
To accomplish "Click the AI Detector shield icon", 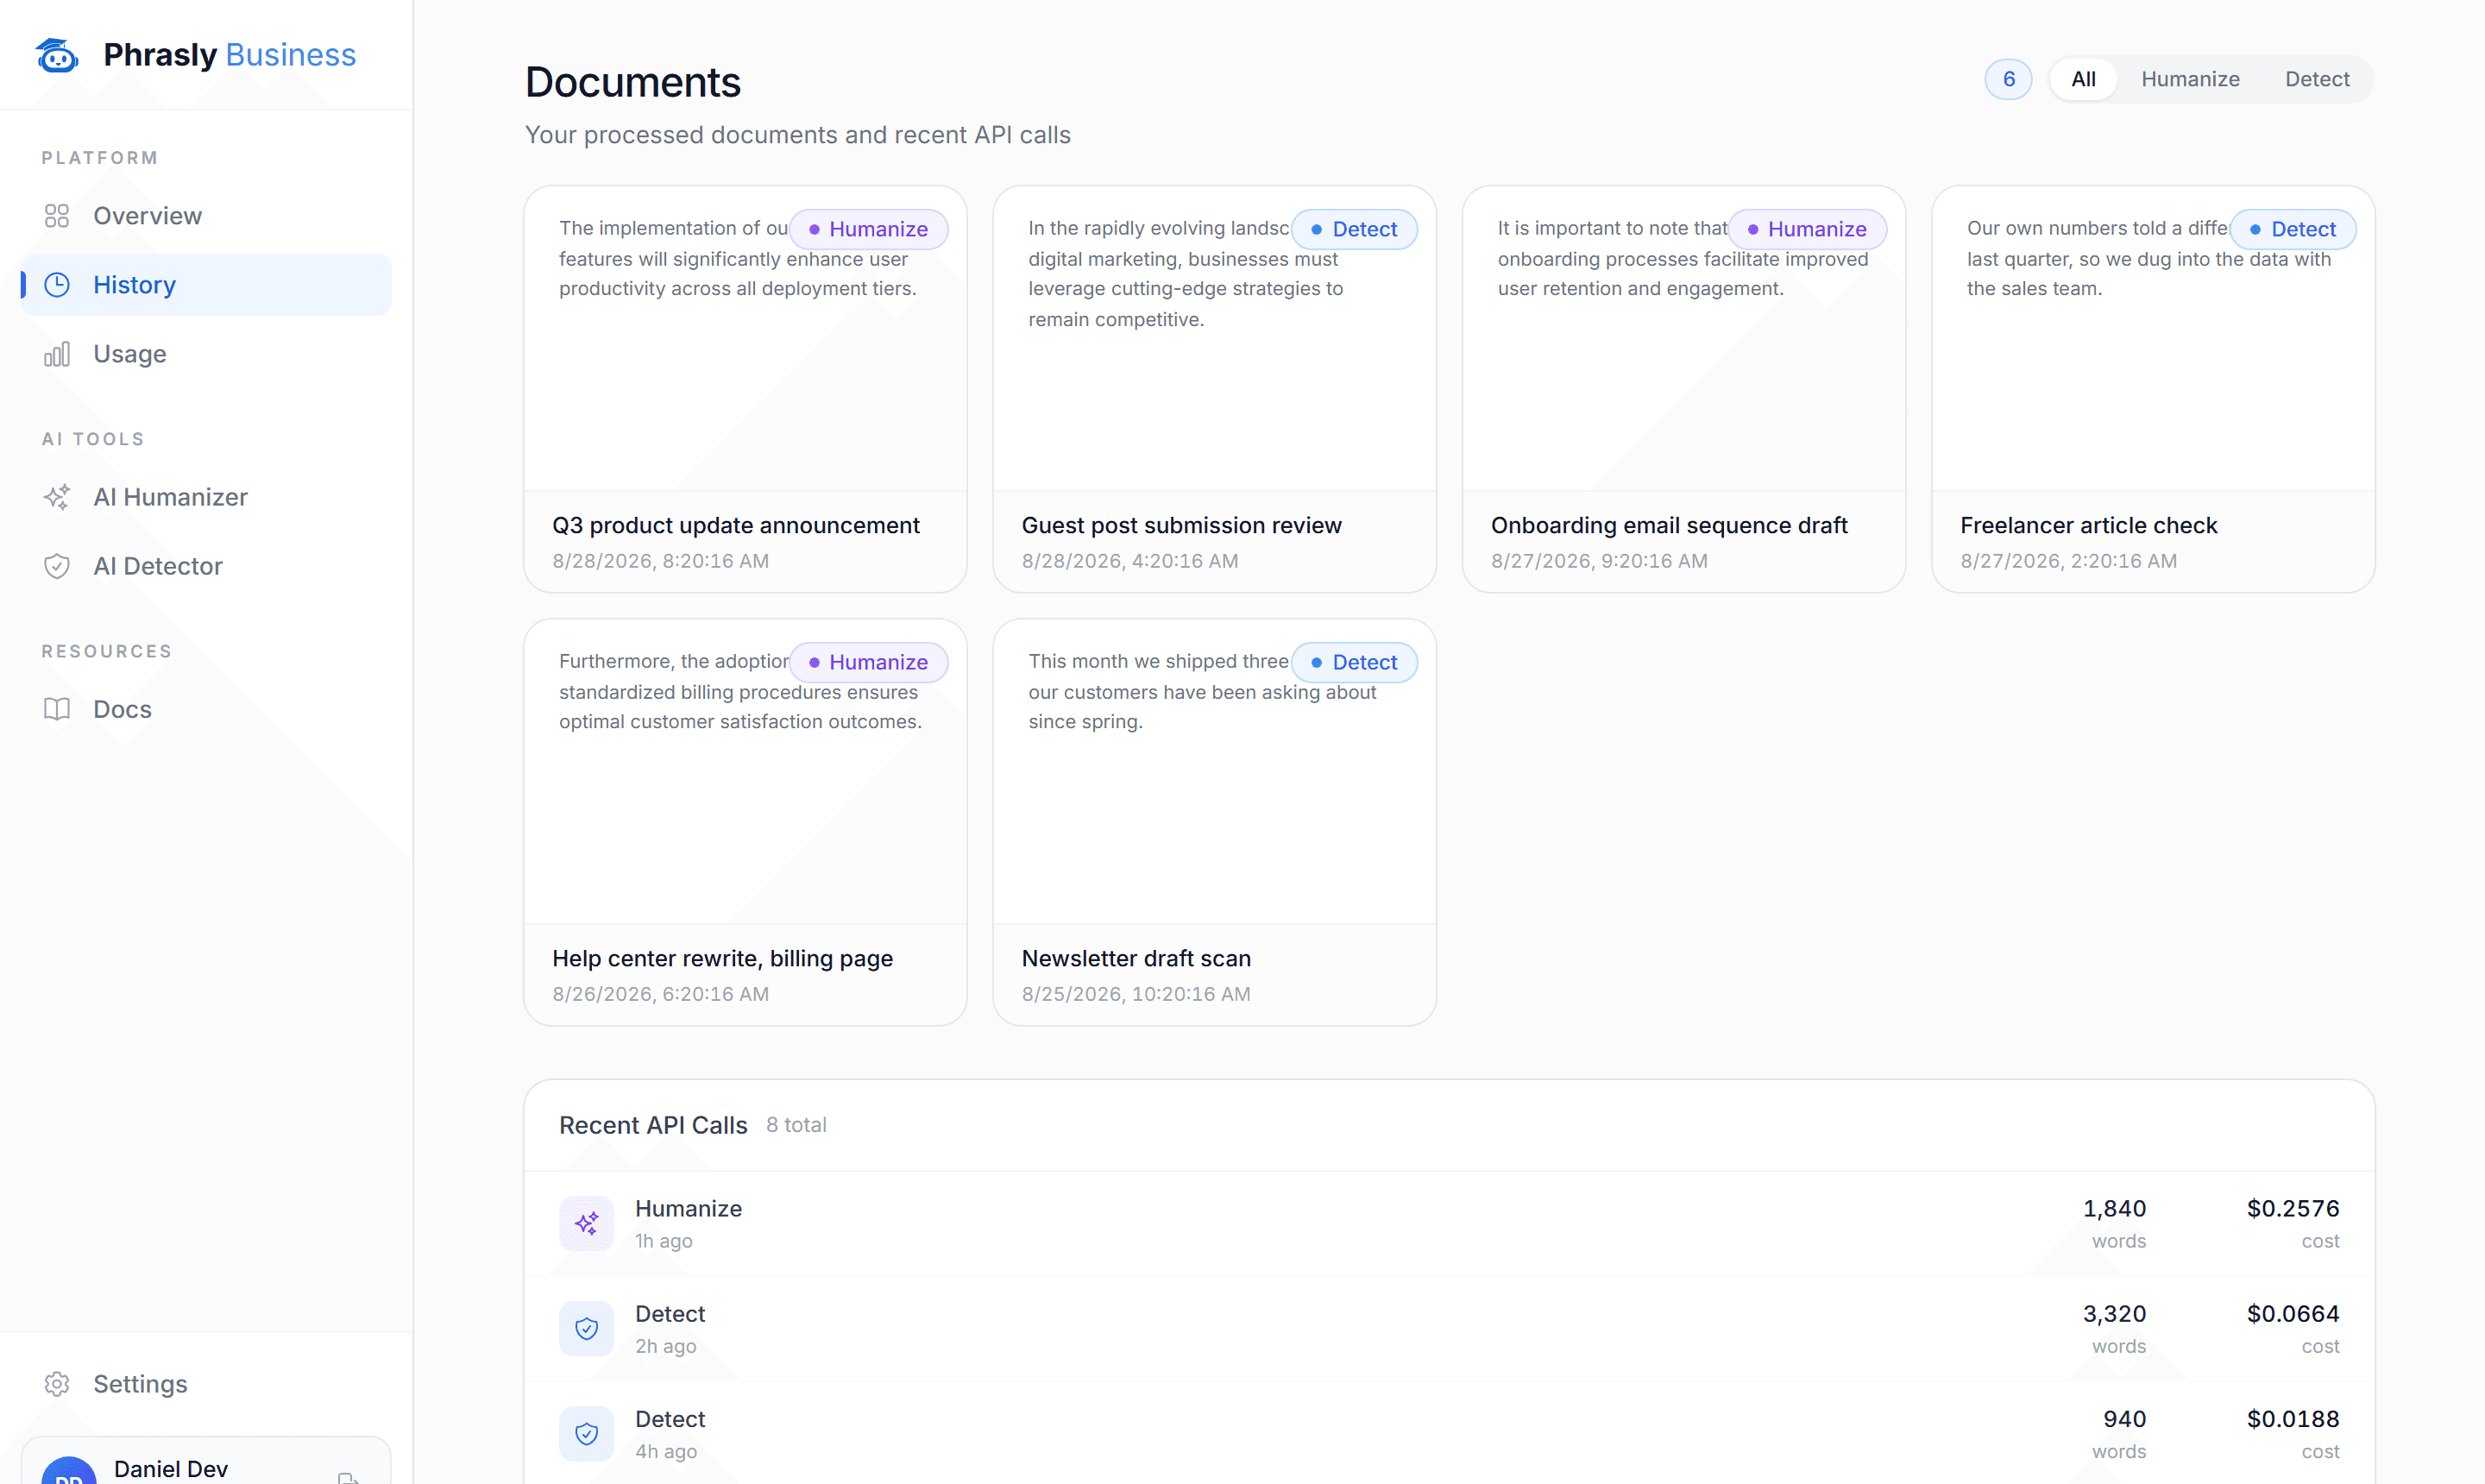I will pyautogui.click(x=57, y=566).
